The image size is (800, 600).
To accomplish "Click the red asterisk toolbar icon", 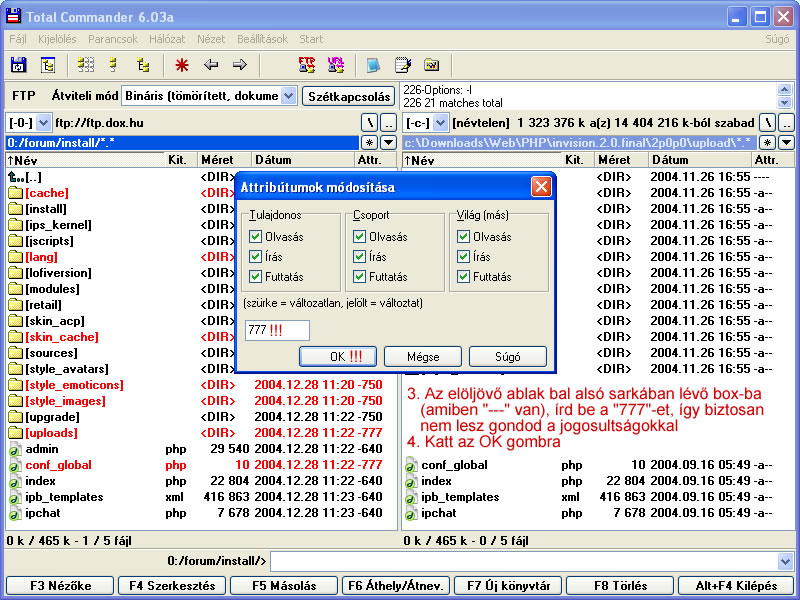I will (182, 66).
